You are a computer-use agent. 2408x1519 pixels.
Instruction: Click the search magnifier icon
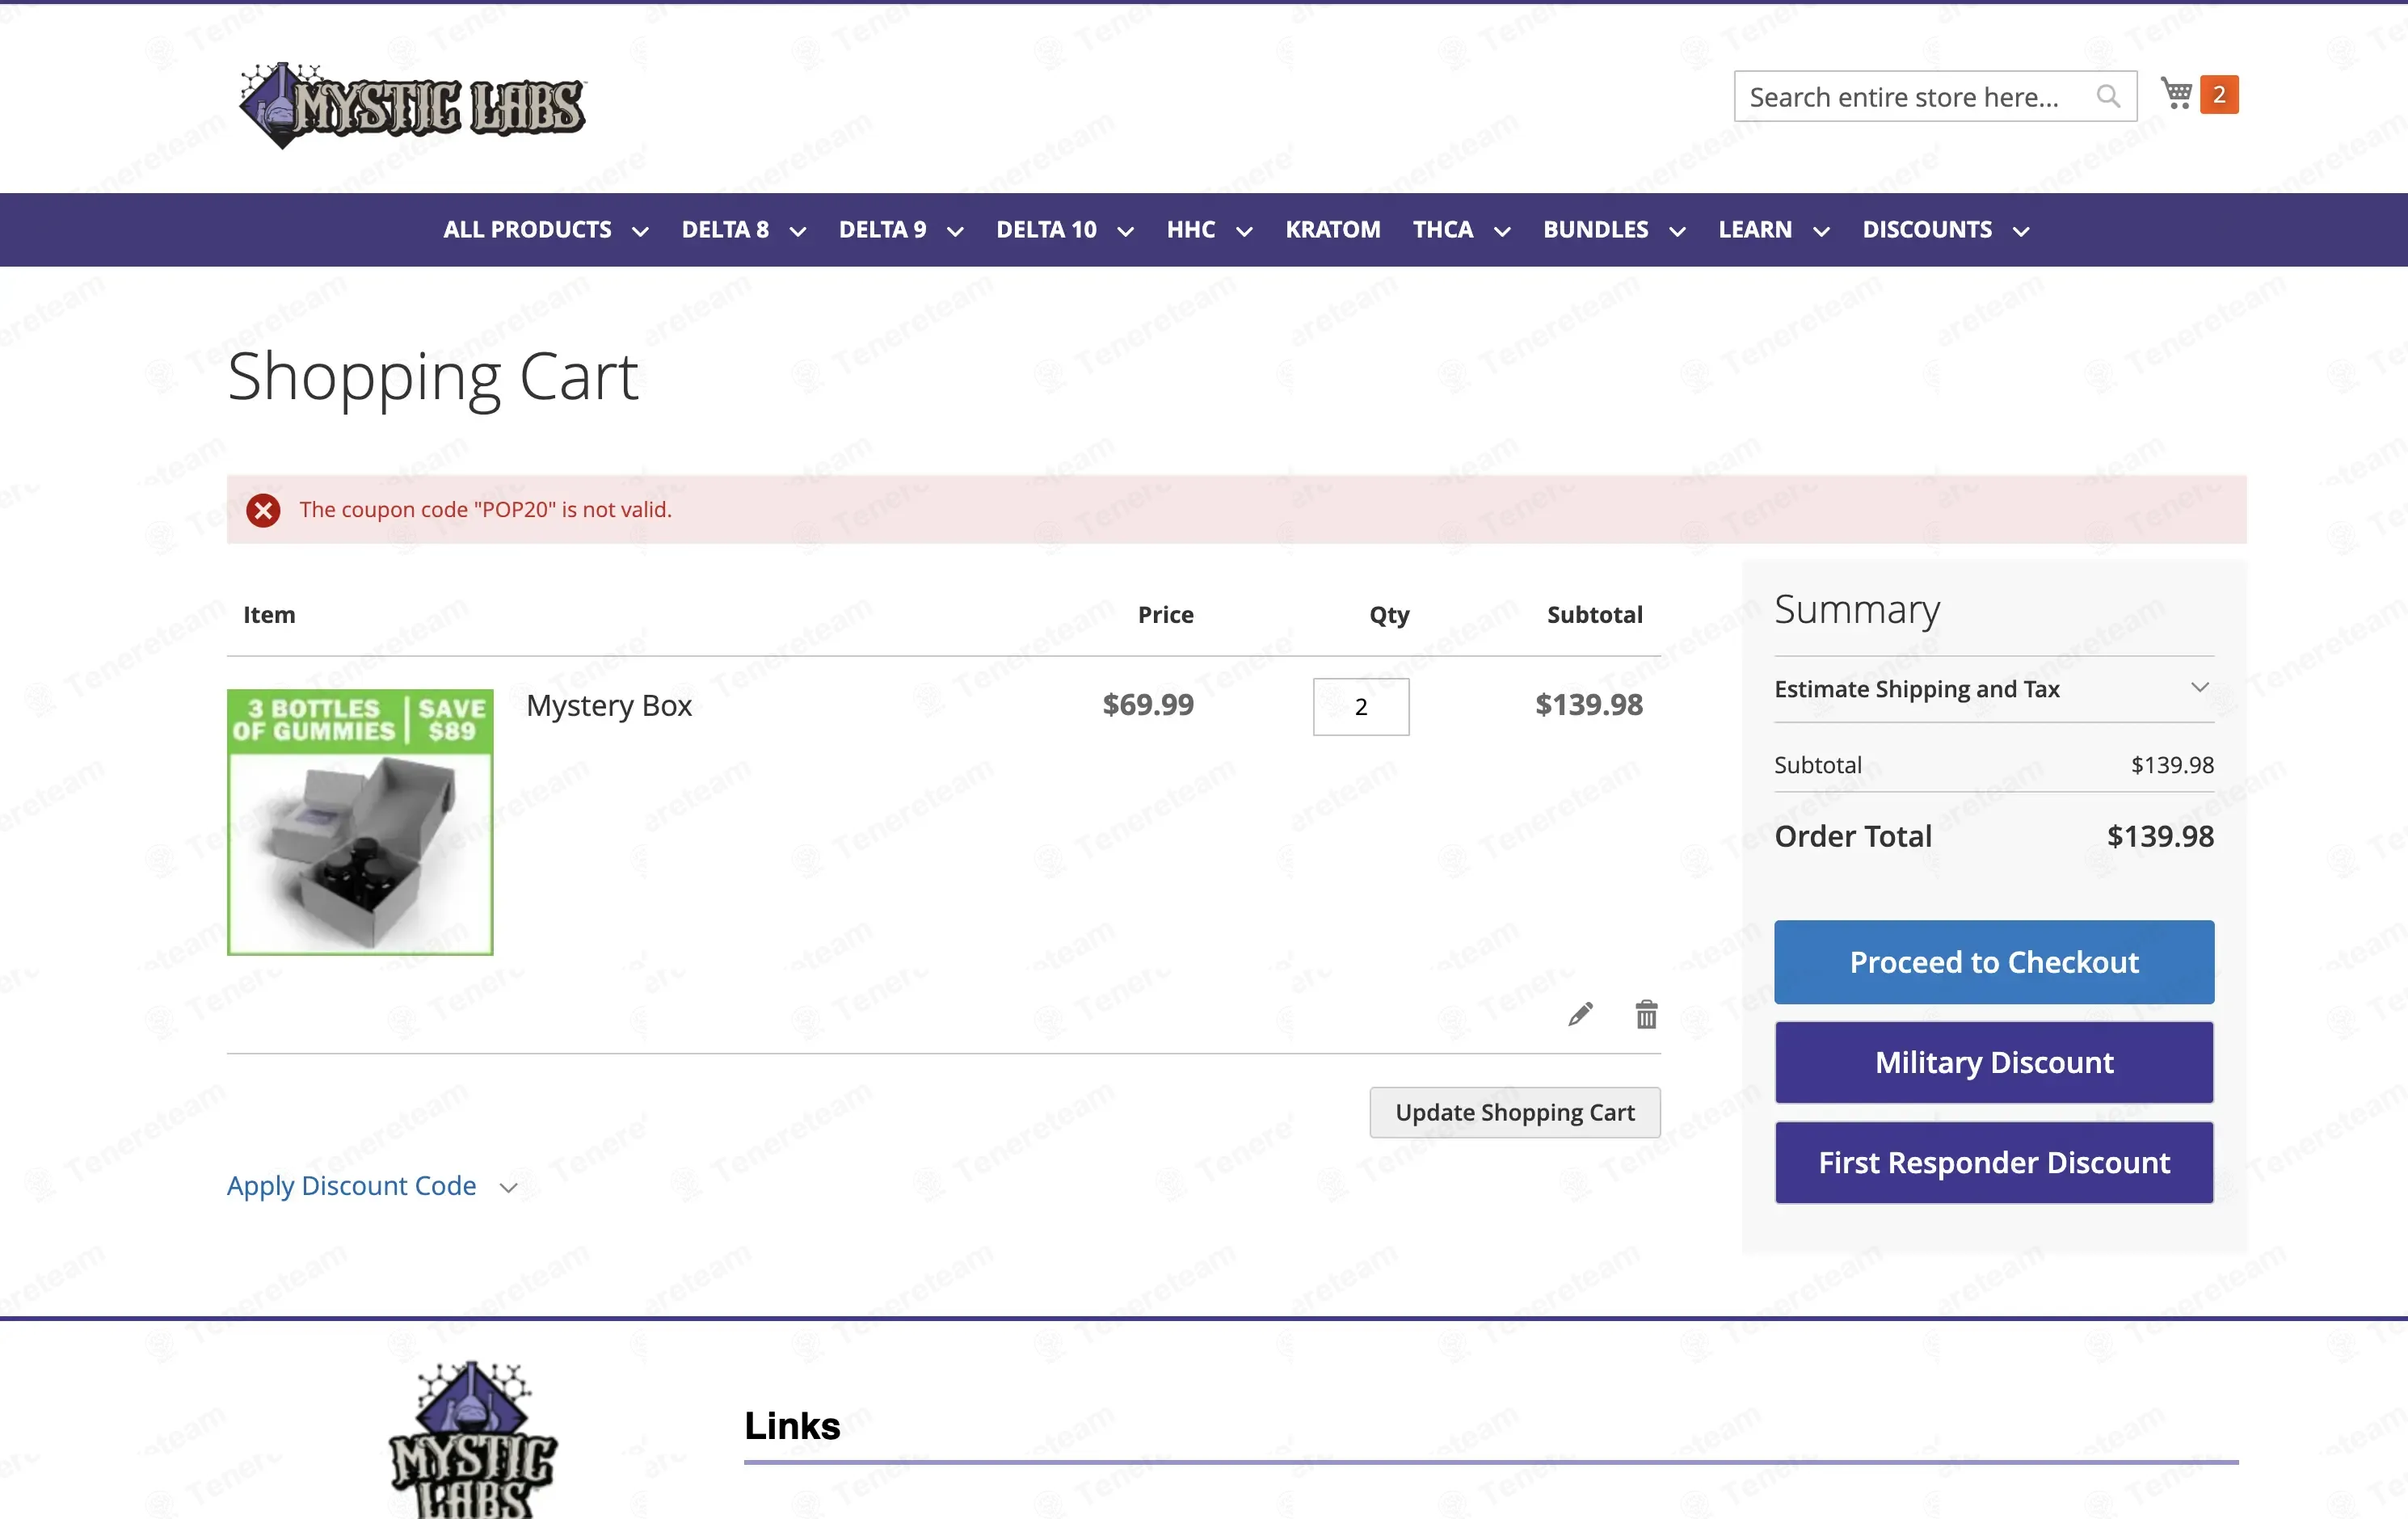pos(2108,96)
